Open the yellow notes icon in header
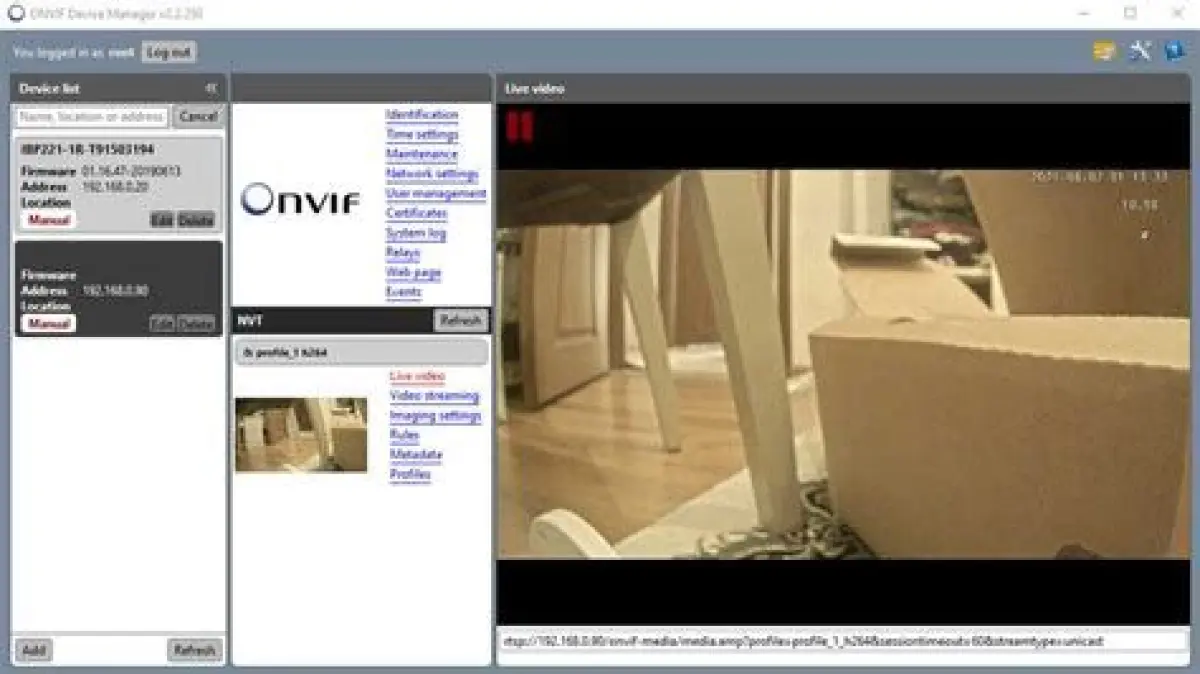Screen dimensions: 1200x674 coord(1104,51)
